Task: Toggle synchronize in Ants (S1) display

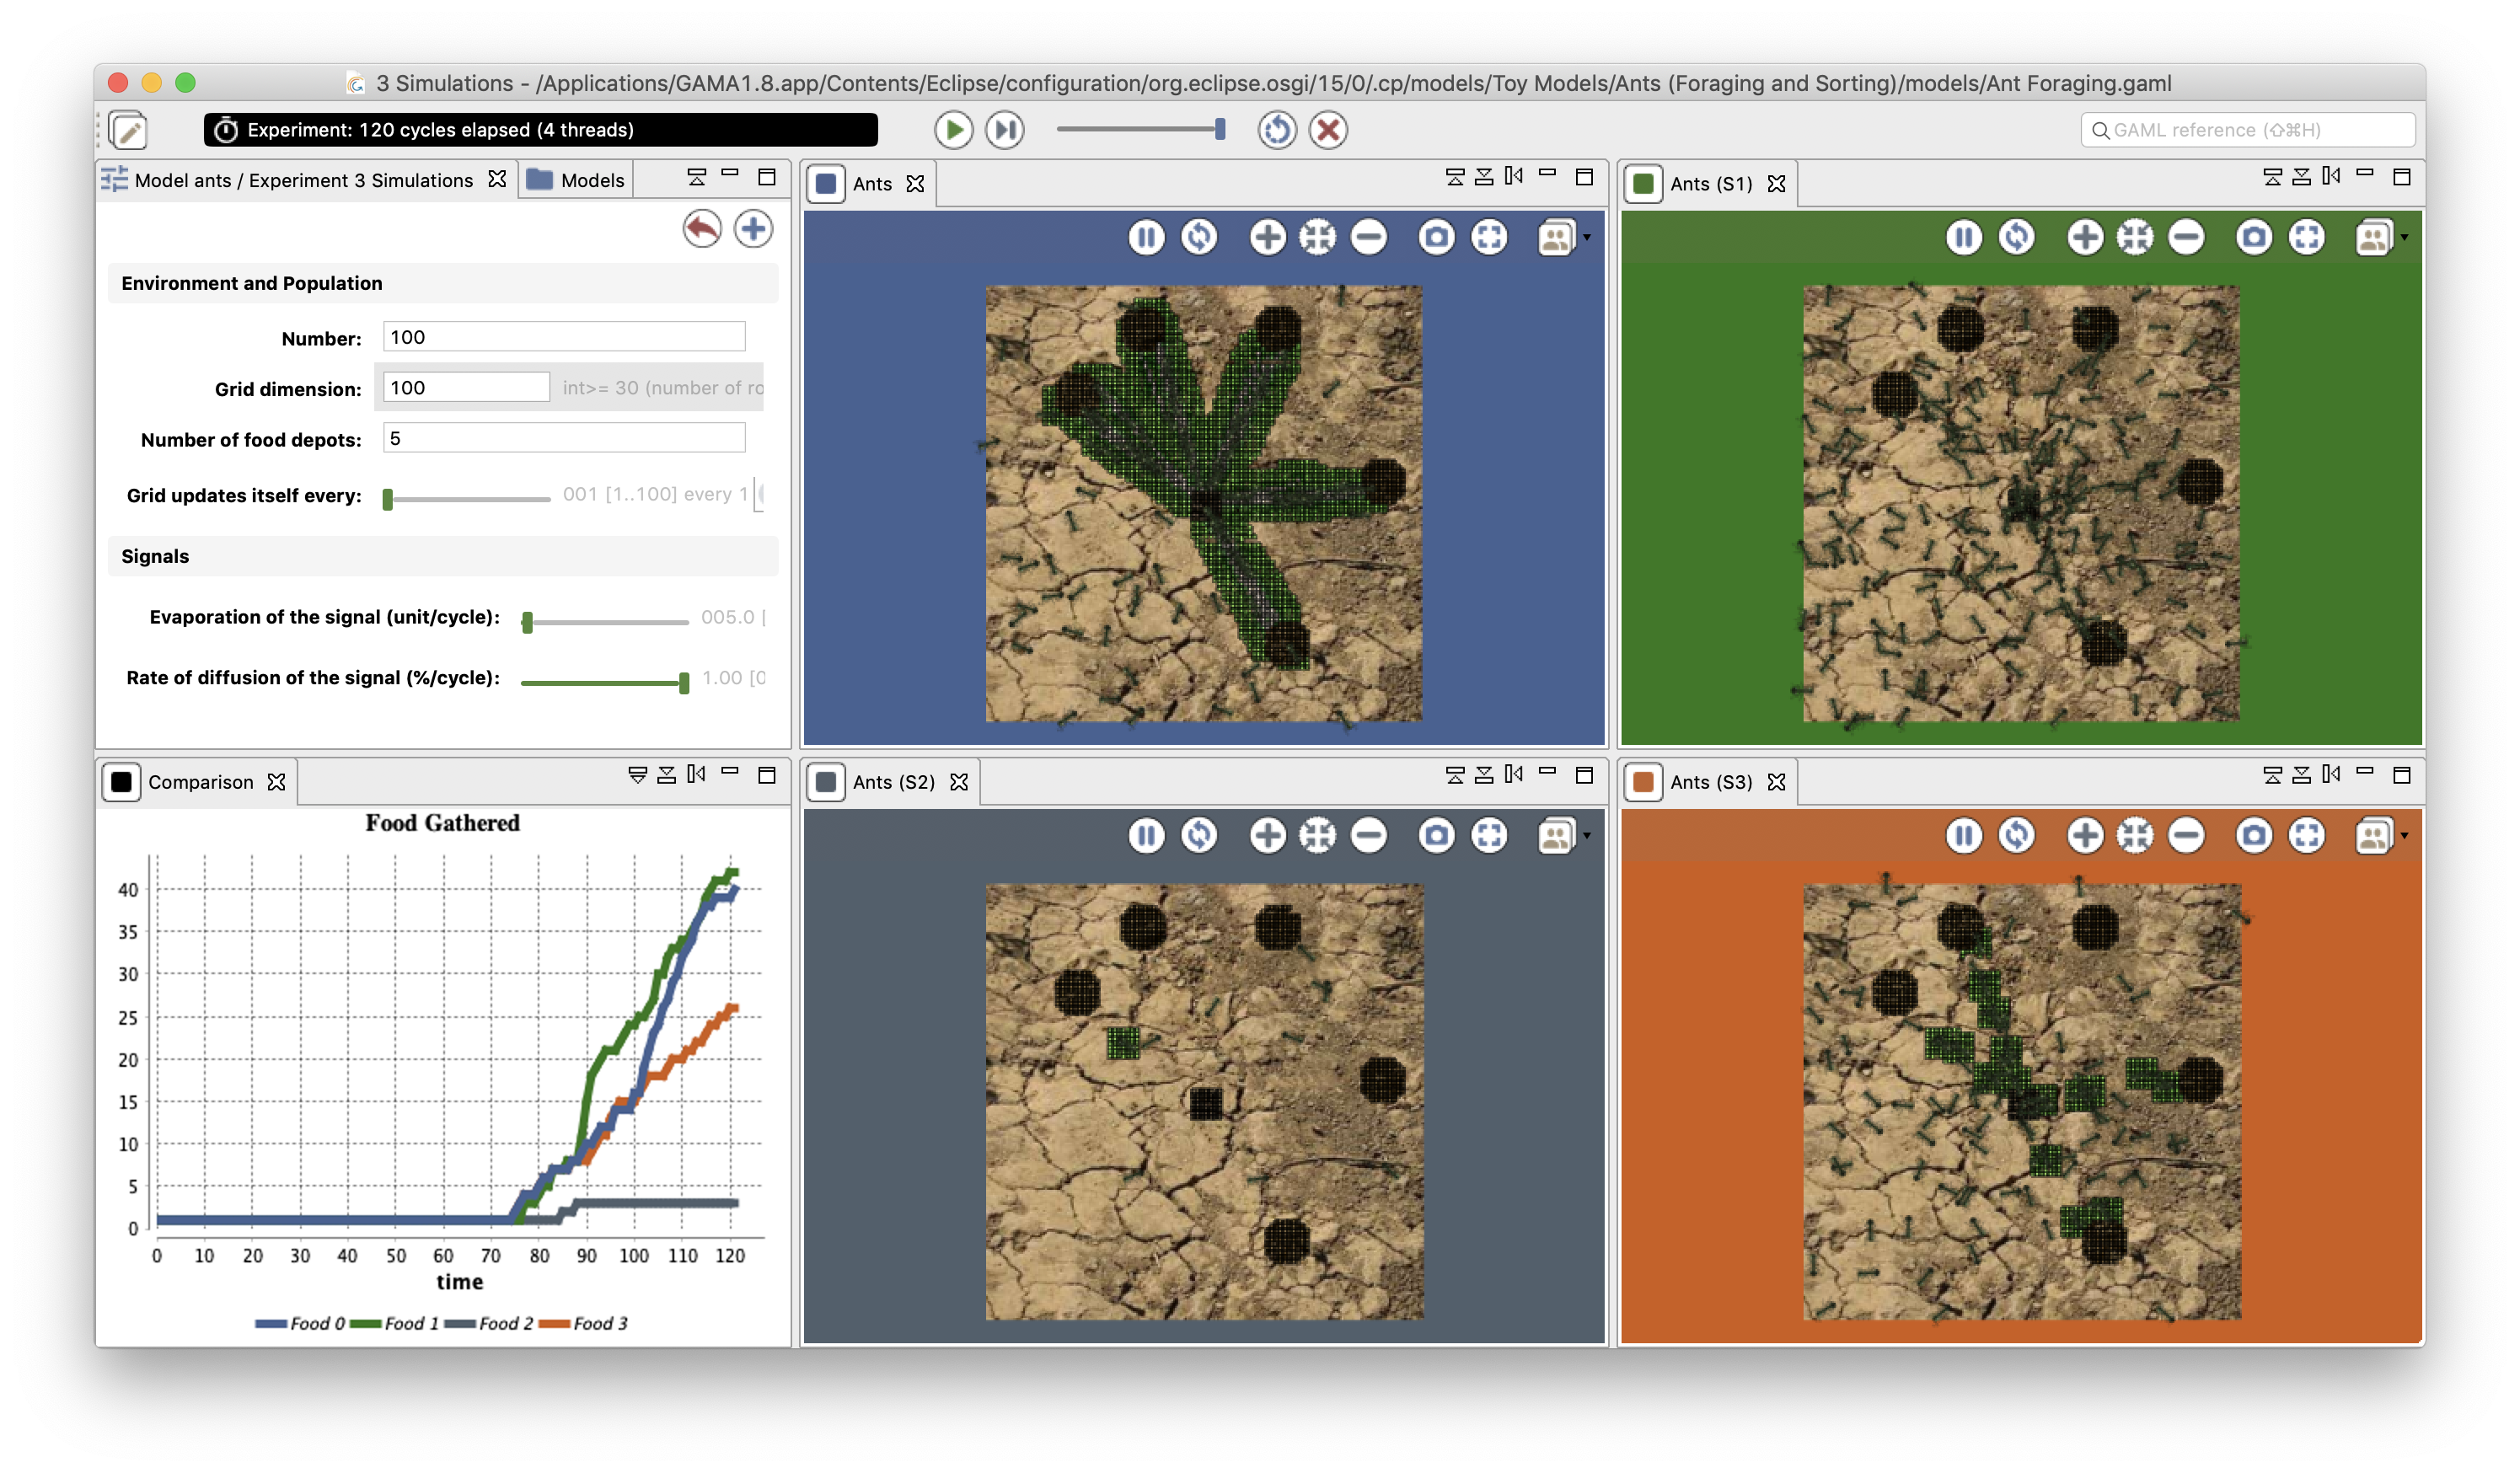Action: point(2016,238)
